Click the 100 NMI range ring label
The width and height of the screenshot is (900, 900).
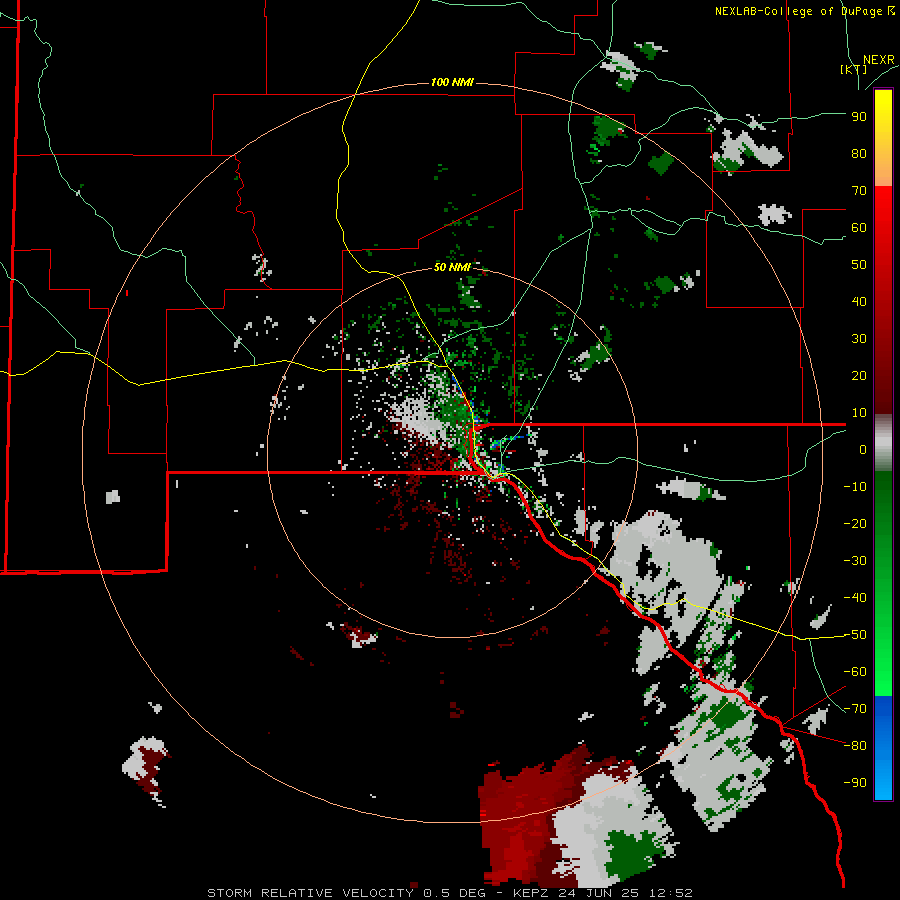pos(452,83)
